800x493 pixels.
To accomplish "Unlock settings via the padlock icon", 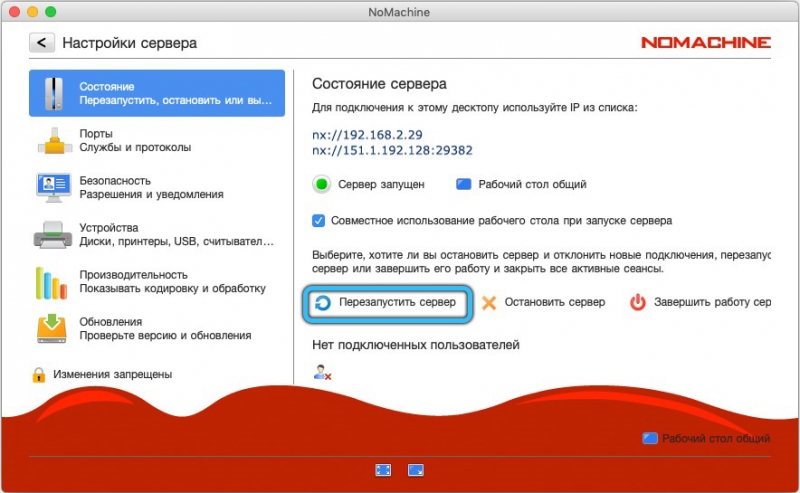I will pos(38,375).
